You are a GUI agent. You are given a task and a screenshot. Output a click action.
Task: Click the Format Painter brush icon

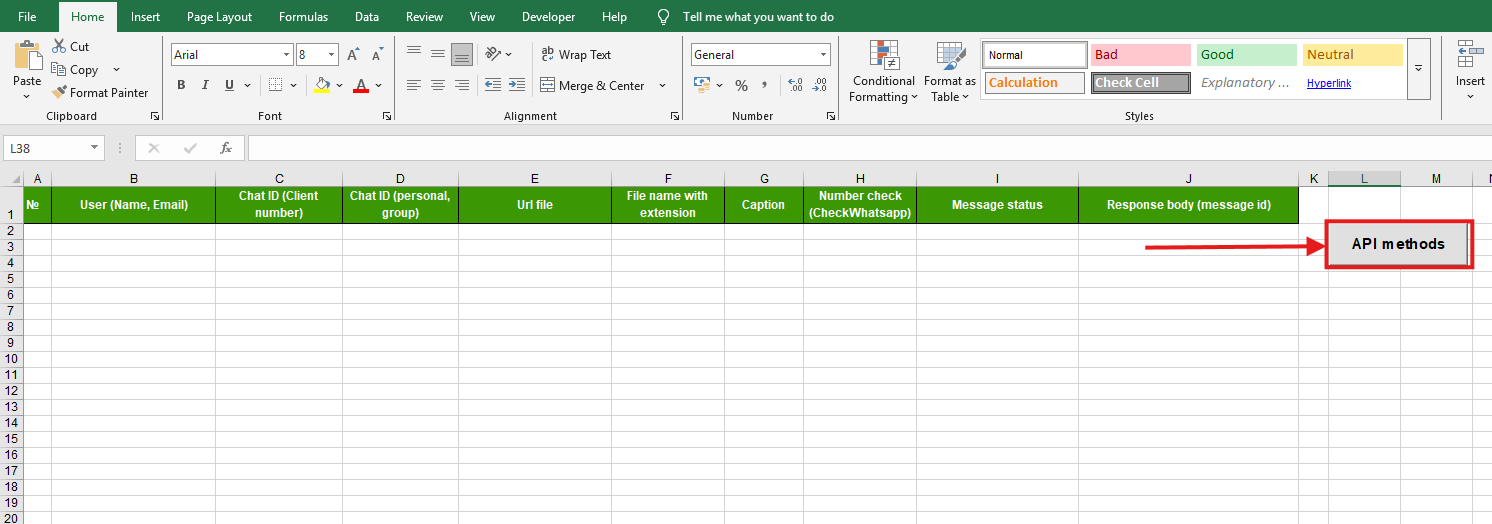60,93
